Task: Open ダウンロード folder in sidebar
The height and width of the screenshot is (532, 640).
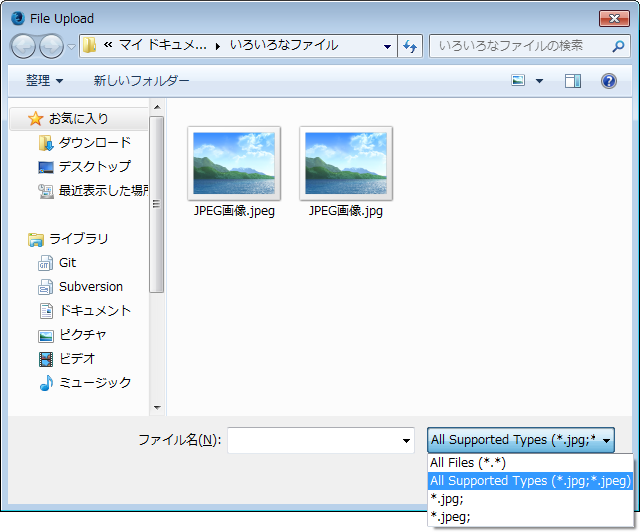Action: [x=95, y=142]
